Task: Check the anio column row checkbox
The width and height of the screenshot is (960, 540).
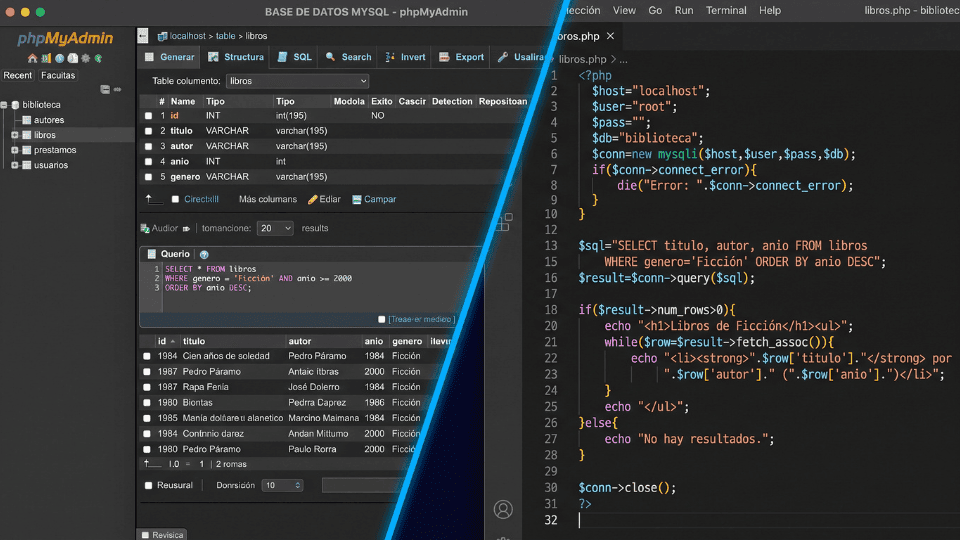Action: click(x=148, y=162)
